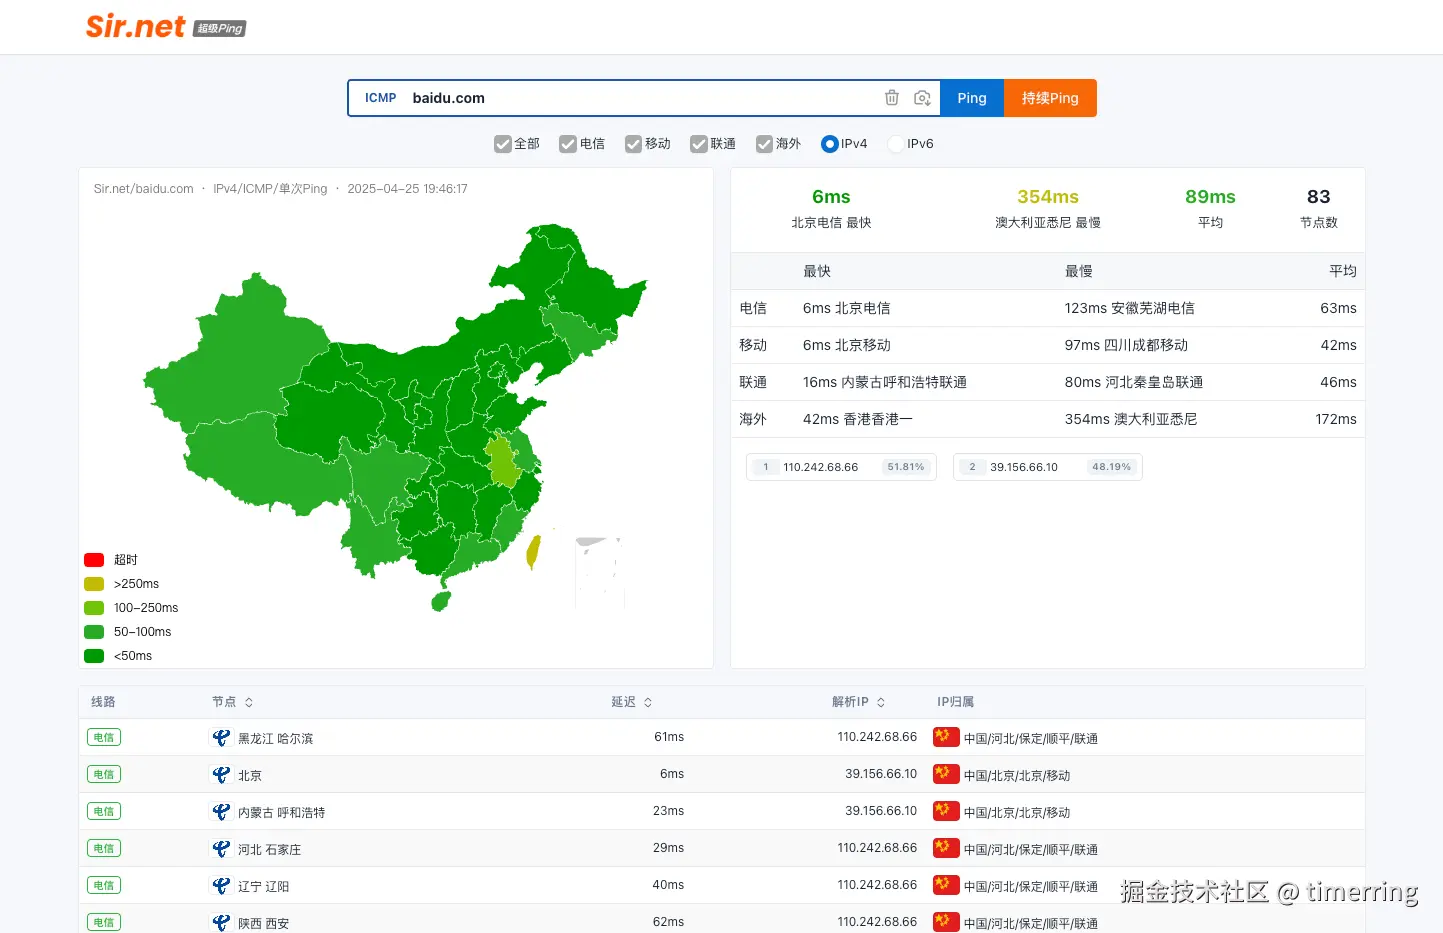
Task: Click the carrier icon next to 北京 node
Action: point(221,775)
